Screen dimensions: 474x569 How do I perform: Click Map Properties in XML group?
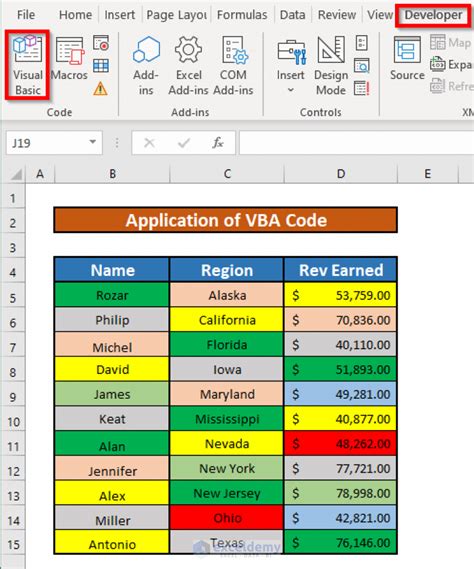point(451,42)
